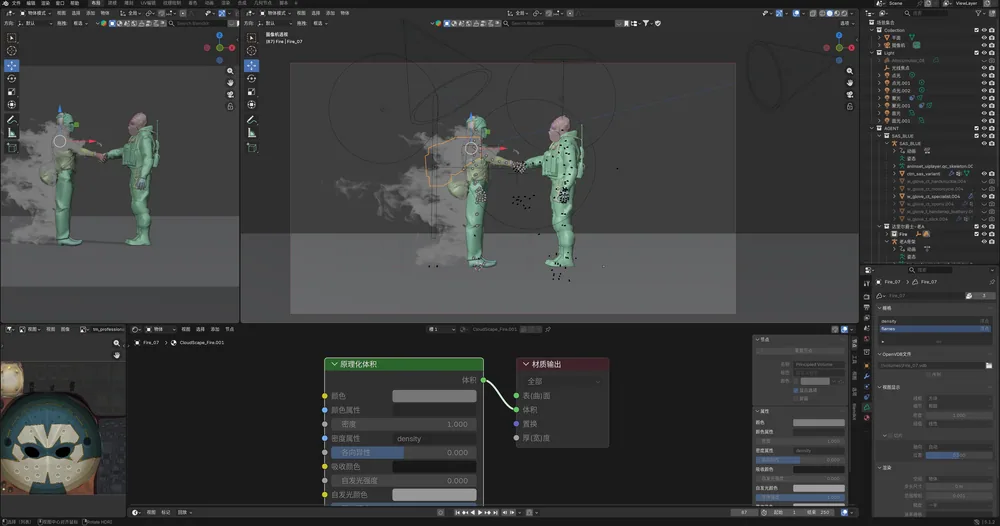Click the density attribute field on node

pos(434,439)
